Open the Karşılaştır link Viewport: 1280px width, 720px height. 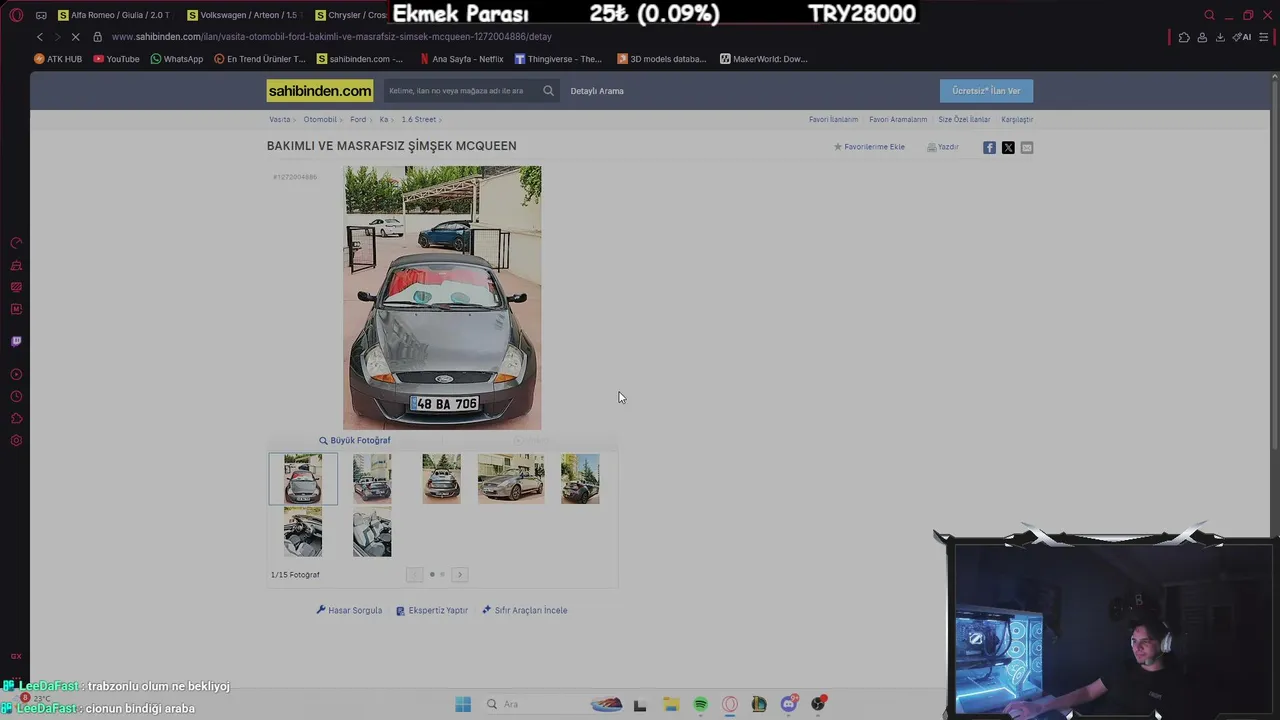tap(1017, 120)
